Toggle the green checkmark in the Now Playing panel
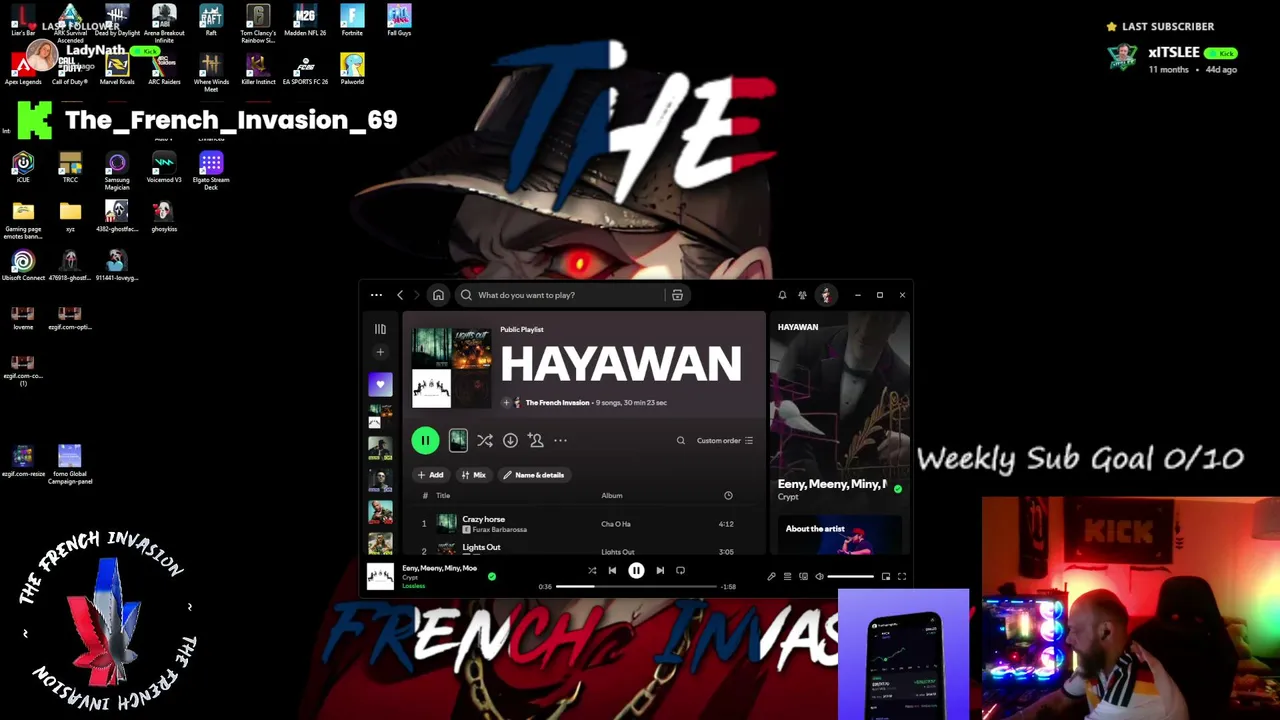 tap(897, 489)
